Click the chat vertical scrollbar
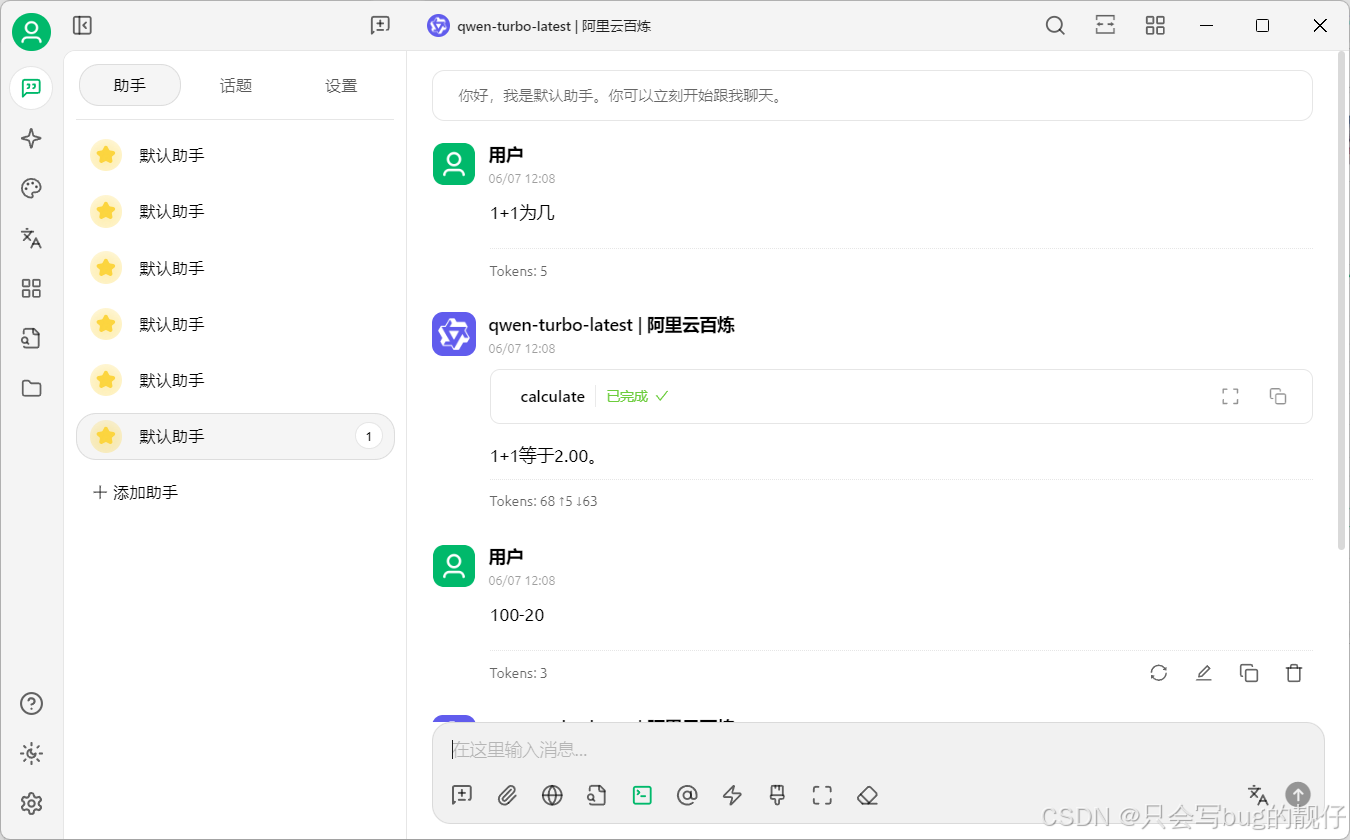1350x840 pixels. 1342,300
